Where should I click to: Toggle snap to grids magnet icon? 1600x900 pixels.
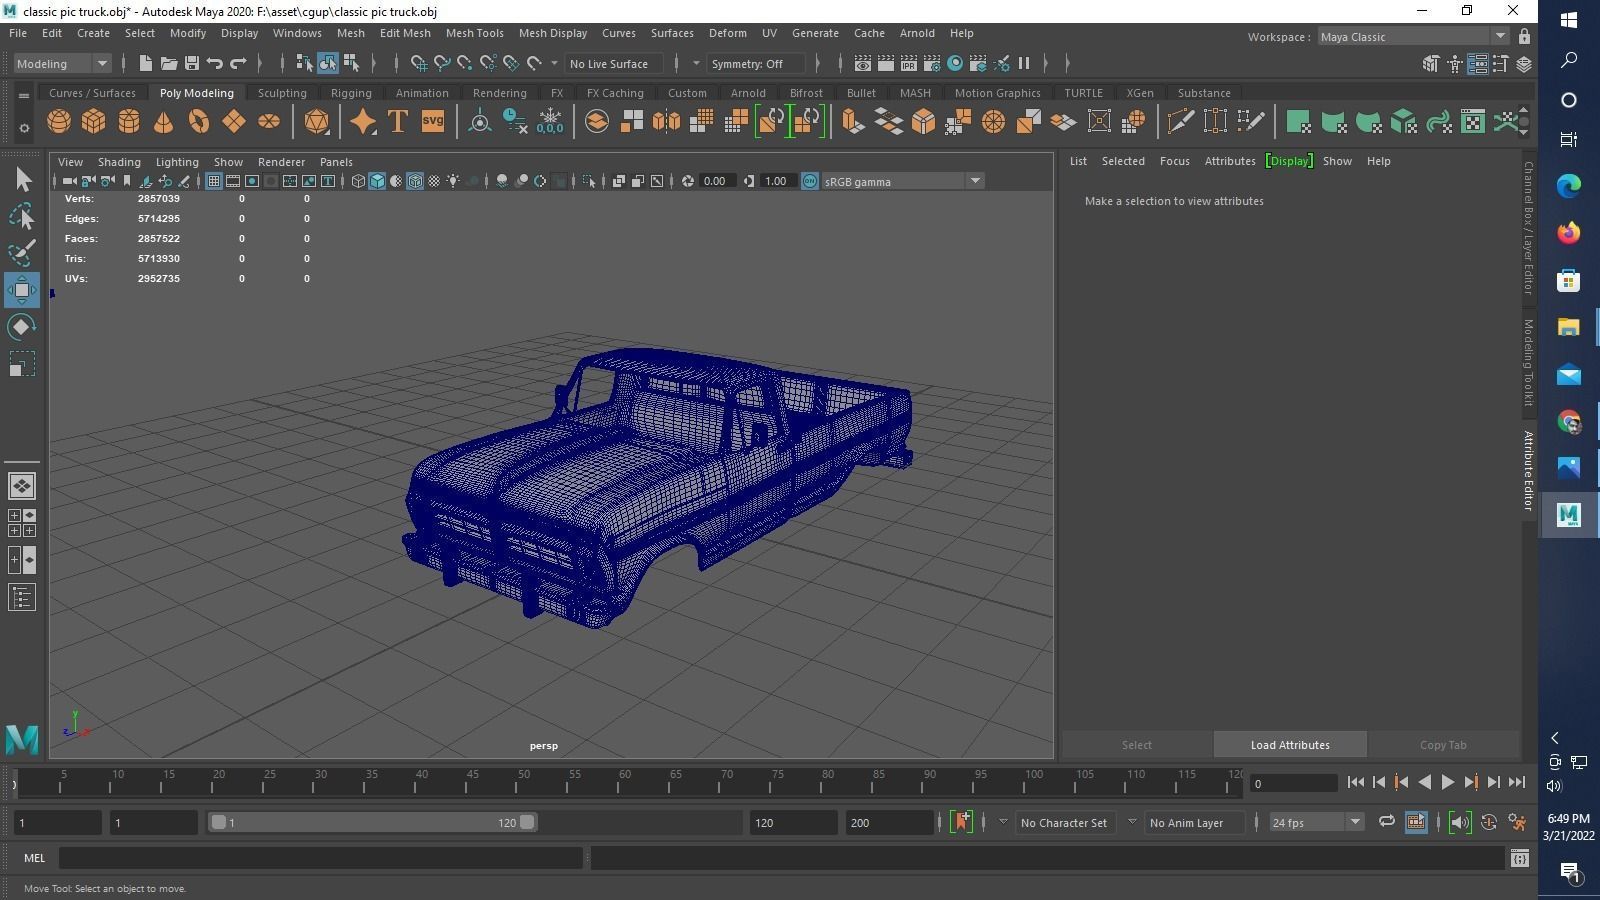tap(419, 63)
